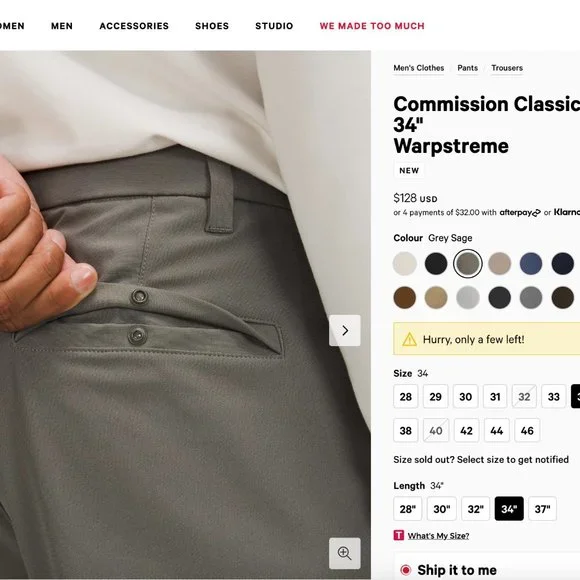Select the 37" length option

[x=542, y=509]
